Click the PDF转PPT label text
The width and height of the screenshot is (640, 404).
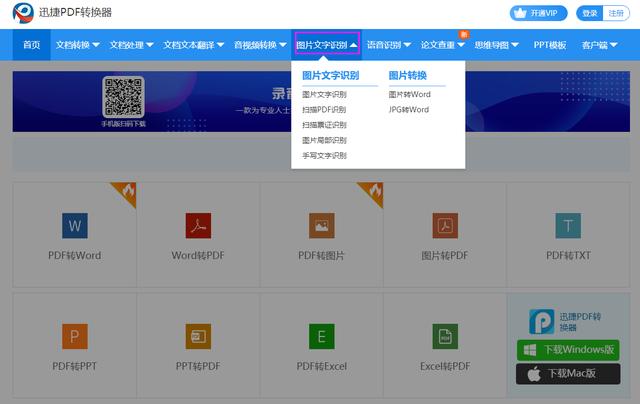click(75, 366)
